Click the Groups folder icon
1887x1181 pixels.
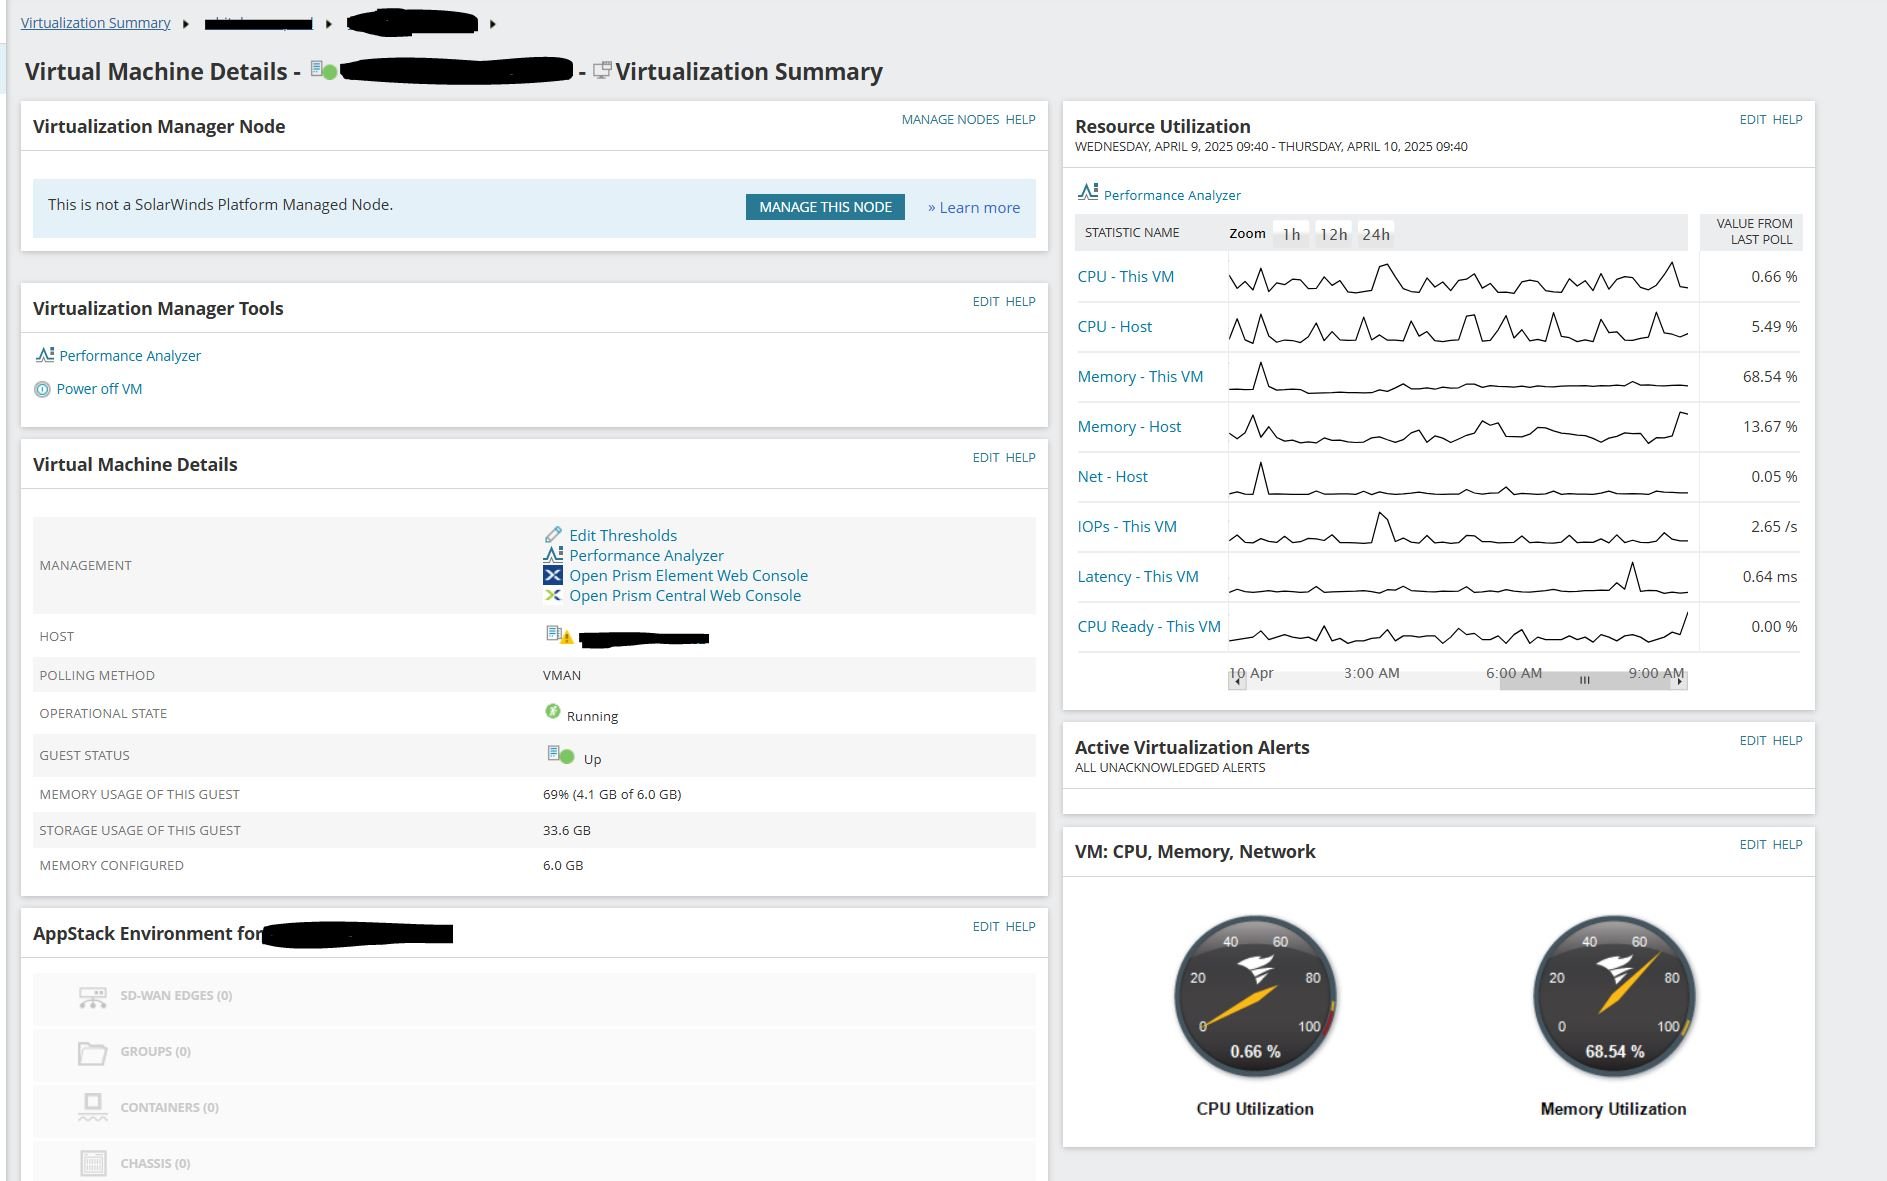pos(93,1053)
